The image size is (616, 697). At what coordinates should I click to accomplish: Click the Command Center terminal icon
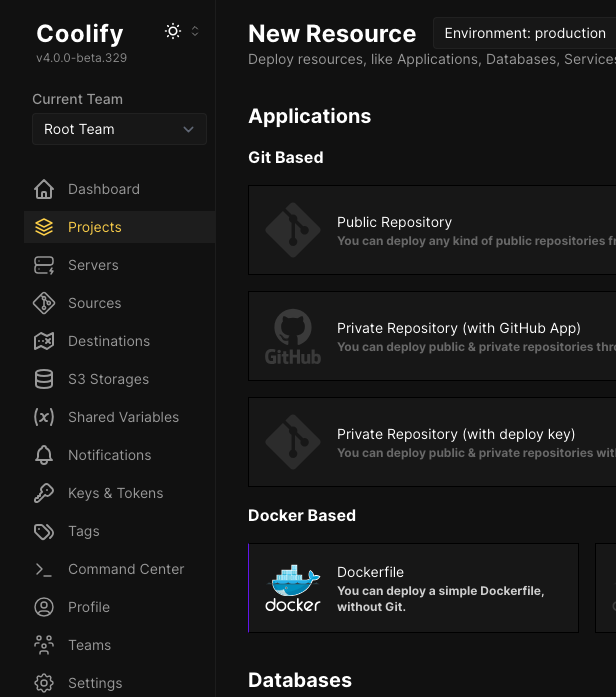pos(44,569)
